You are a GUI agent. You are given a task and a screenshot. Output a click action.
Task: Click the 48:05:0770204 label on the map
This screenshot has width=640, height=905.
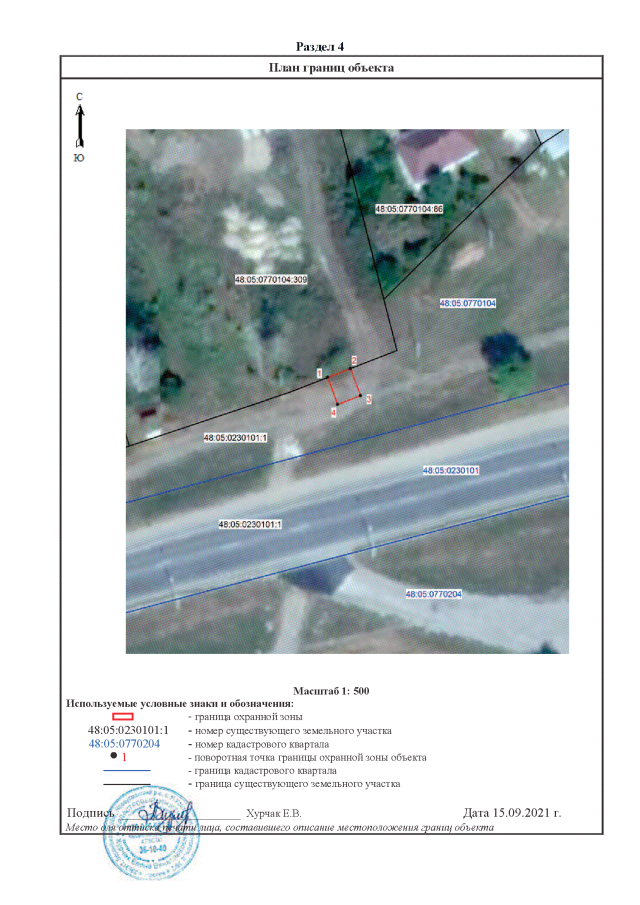[433, 594]
